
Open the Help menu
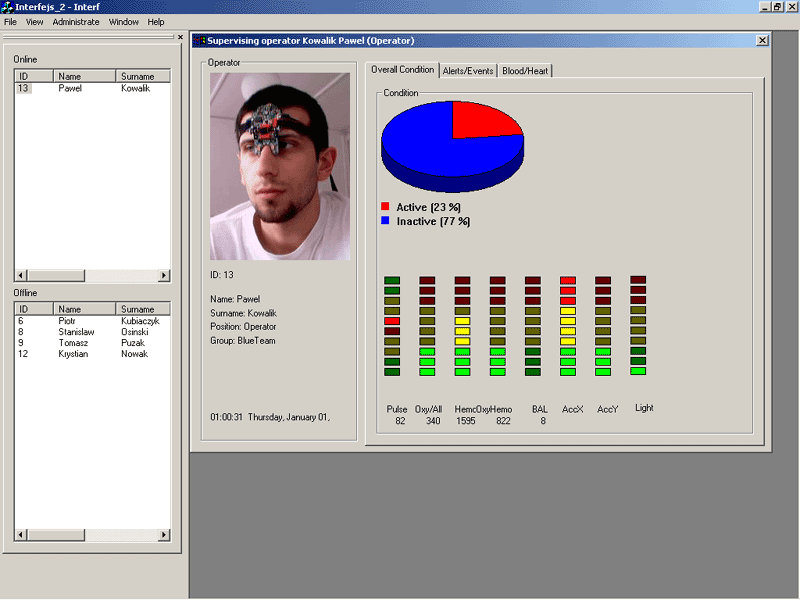[156, 22]
